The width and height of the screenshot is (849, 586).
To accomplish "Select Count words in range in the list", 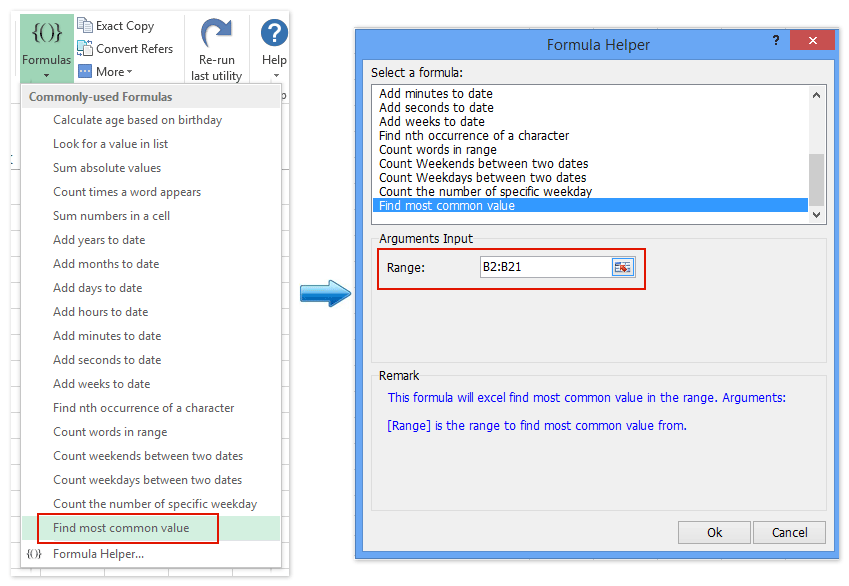I will (438, 150).
